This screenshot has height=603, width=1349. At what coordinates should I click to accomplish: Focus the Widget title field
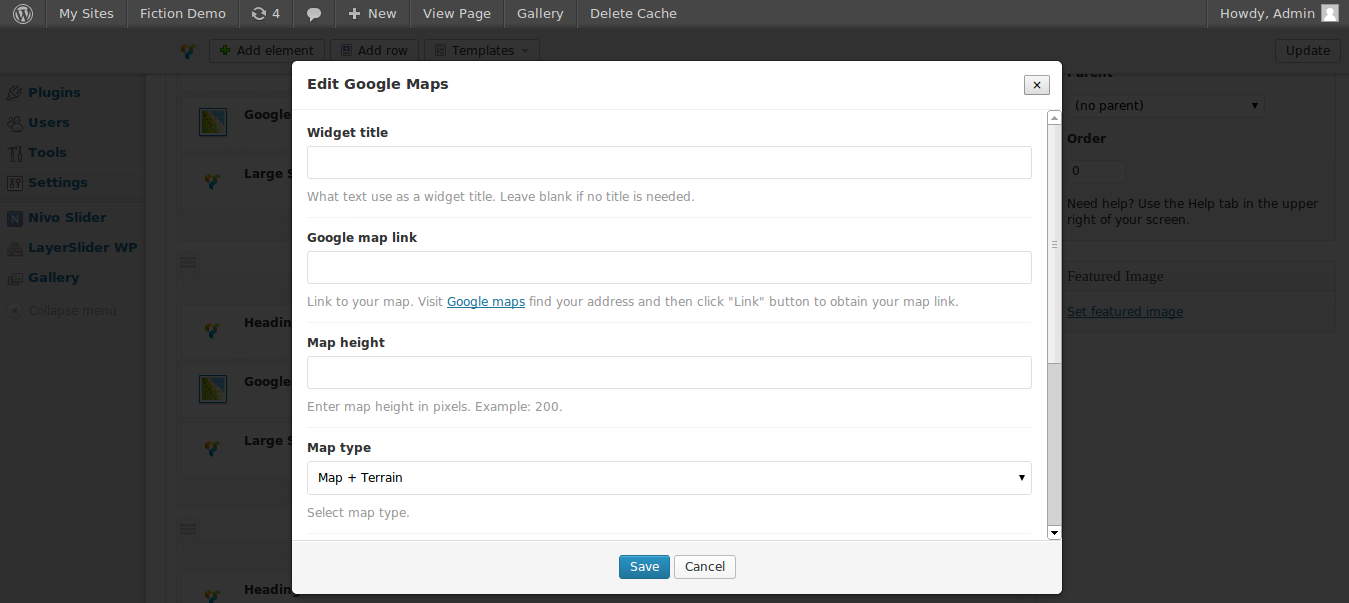pyautogui.click(x=669, y=163)
